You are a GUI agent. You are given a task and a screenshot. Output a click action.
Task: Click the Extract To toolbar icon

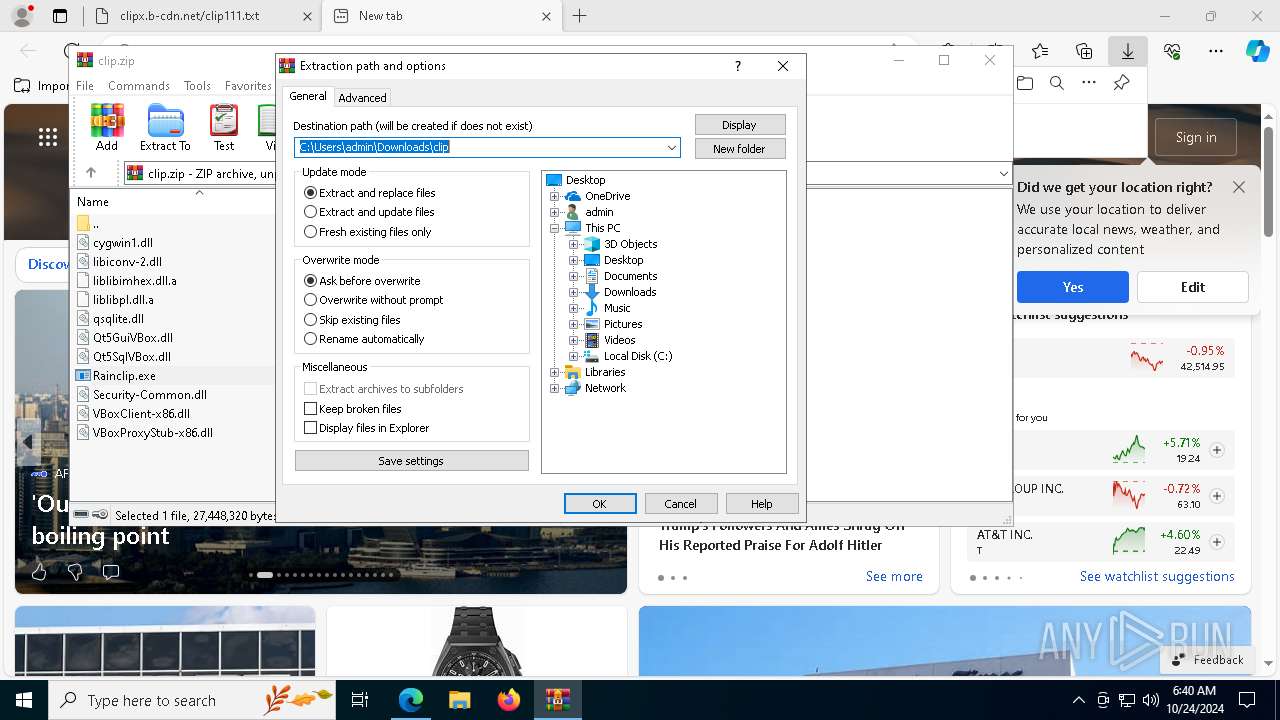pyautogui.click(x=165, y=120)
